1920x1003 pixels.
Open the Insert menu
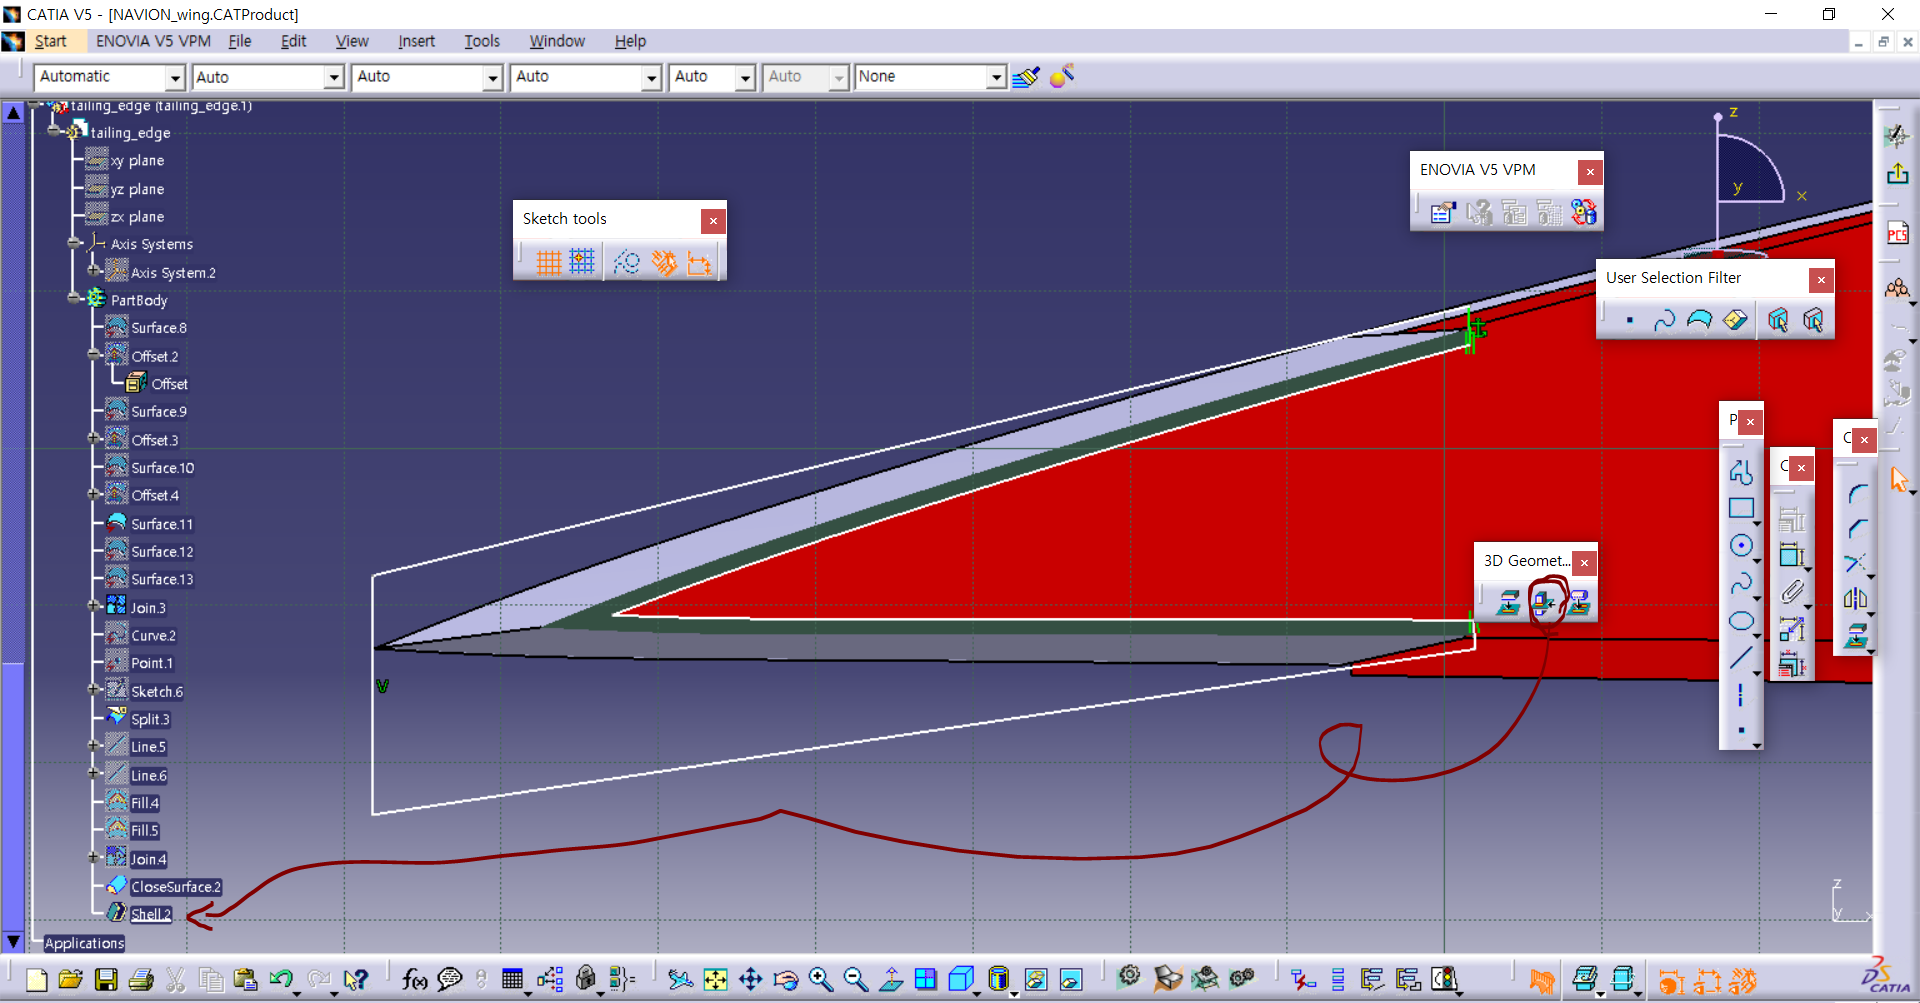(x=416, y=41)
